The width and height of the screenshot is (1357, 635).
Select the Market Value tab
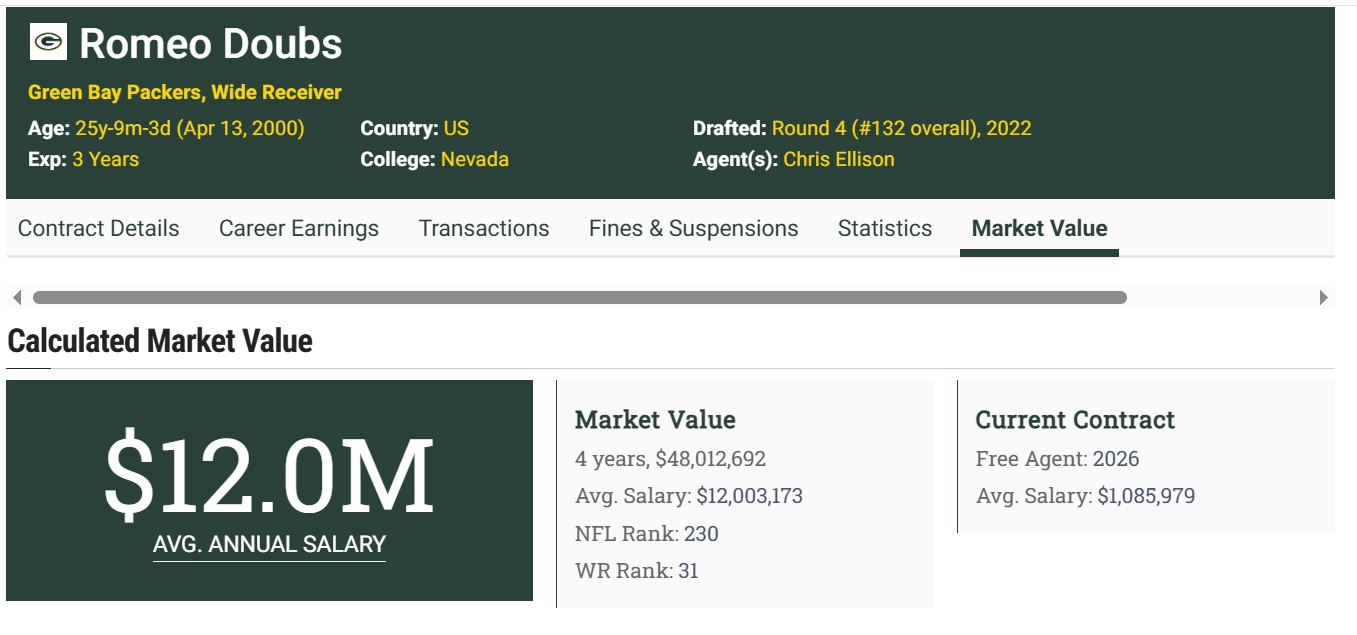pos(1040,228)
